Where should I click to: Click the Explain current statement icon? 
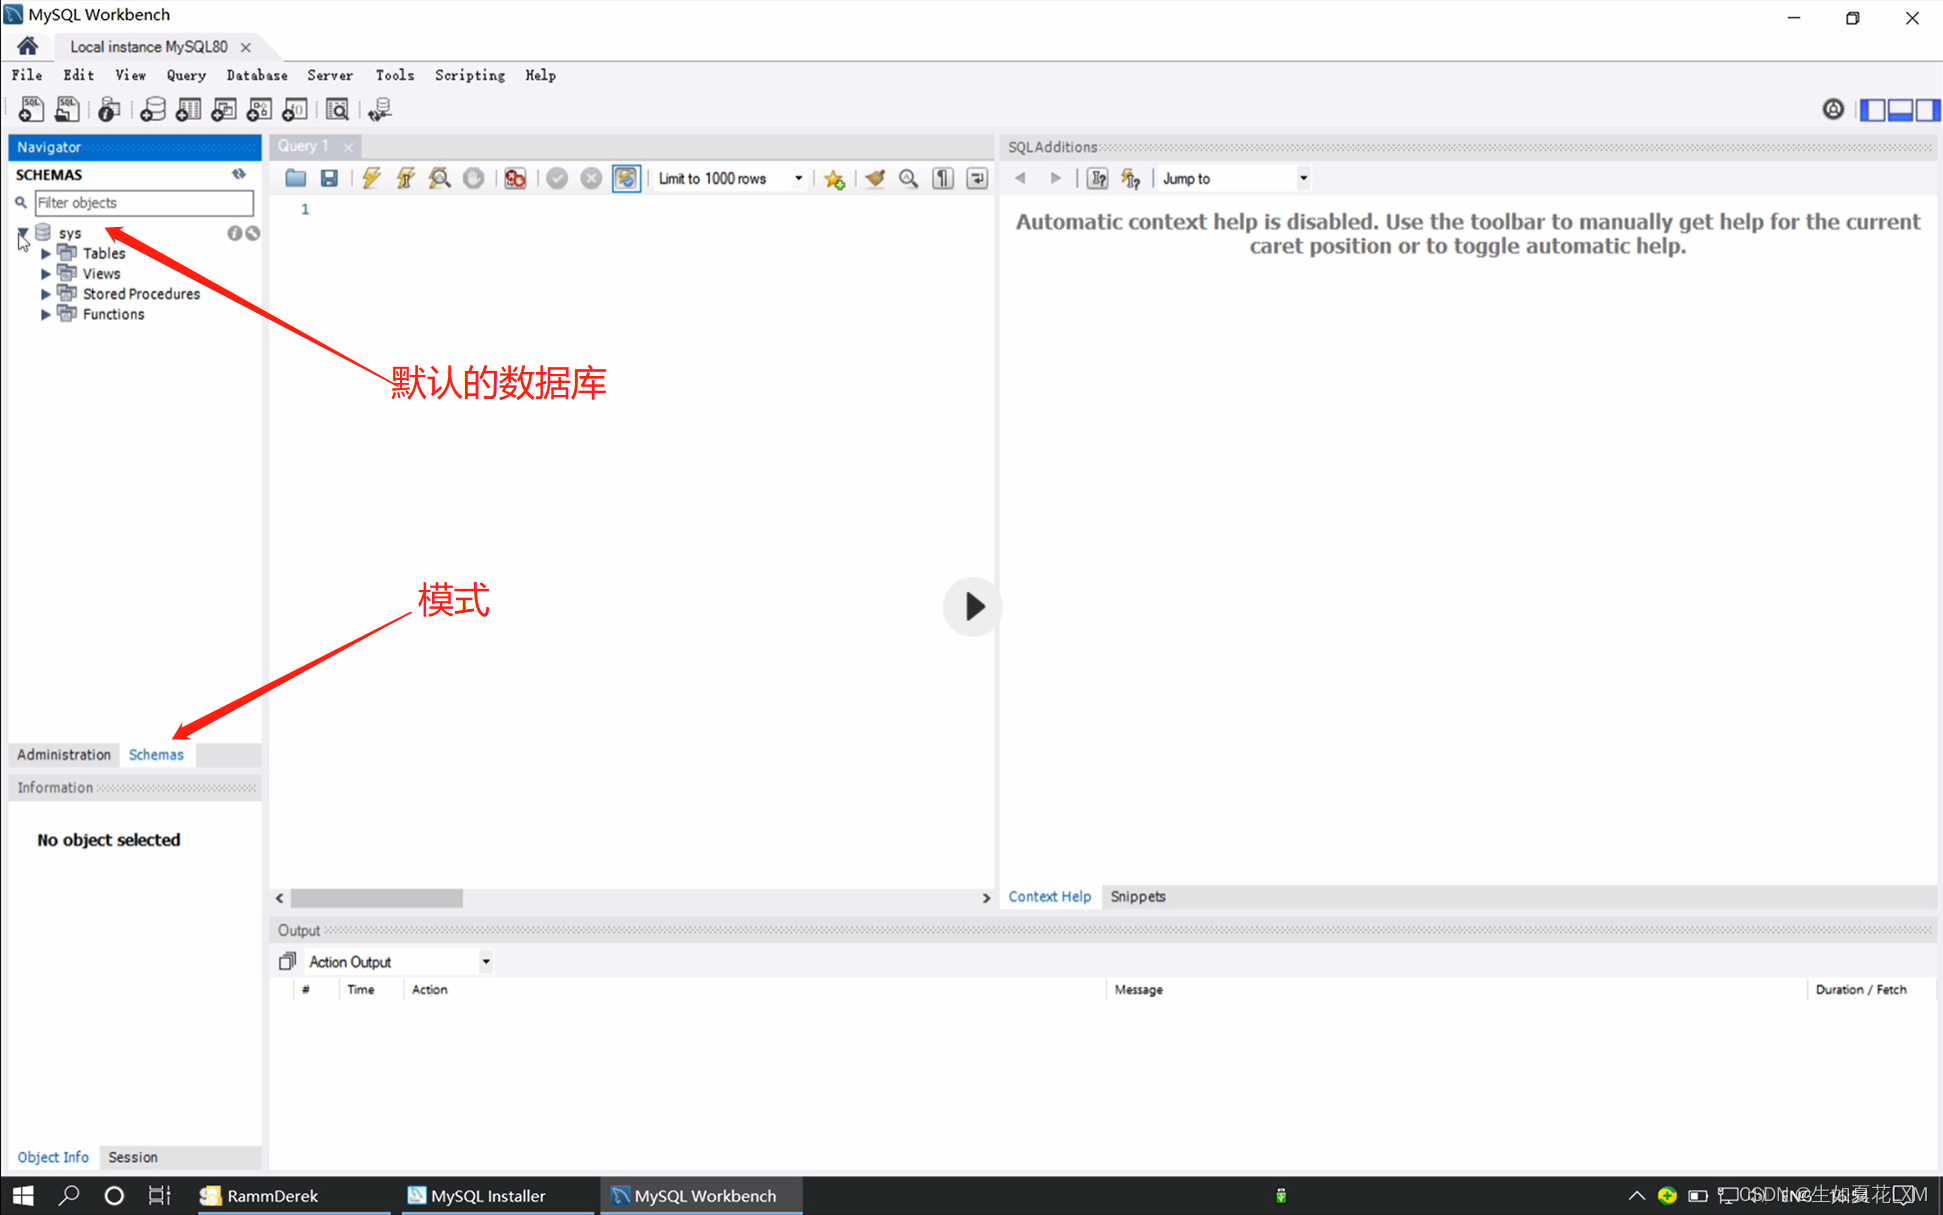pos(438,178)
